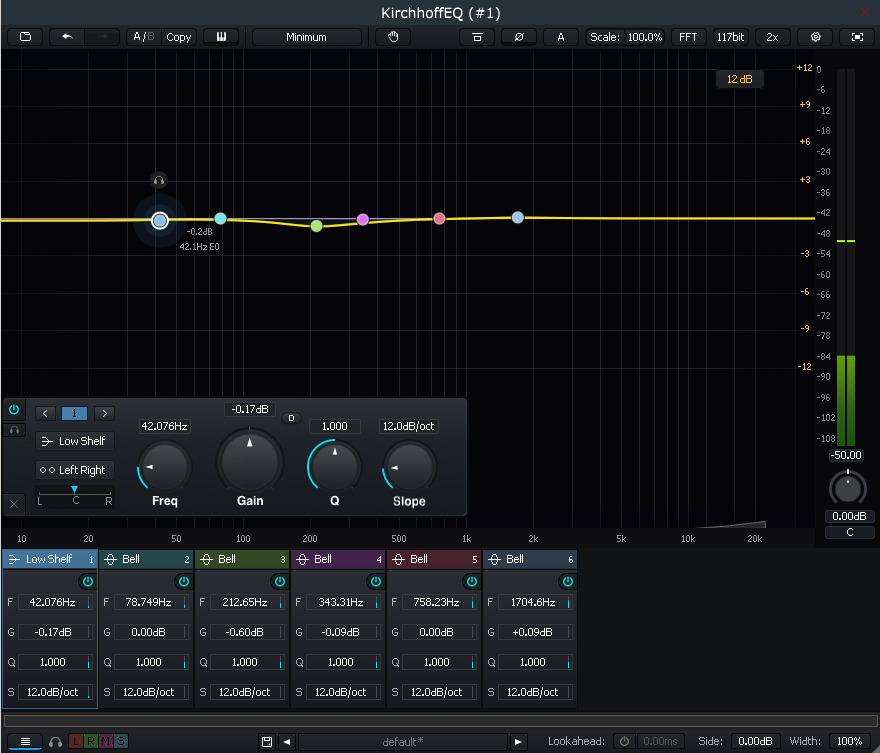Toggle power for Bell band 6

(567, 581)
